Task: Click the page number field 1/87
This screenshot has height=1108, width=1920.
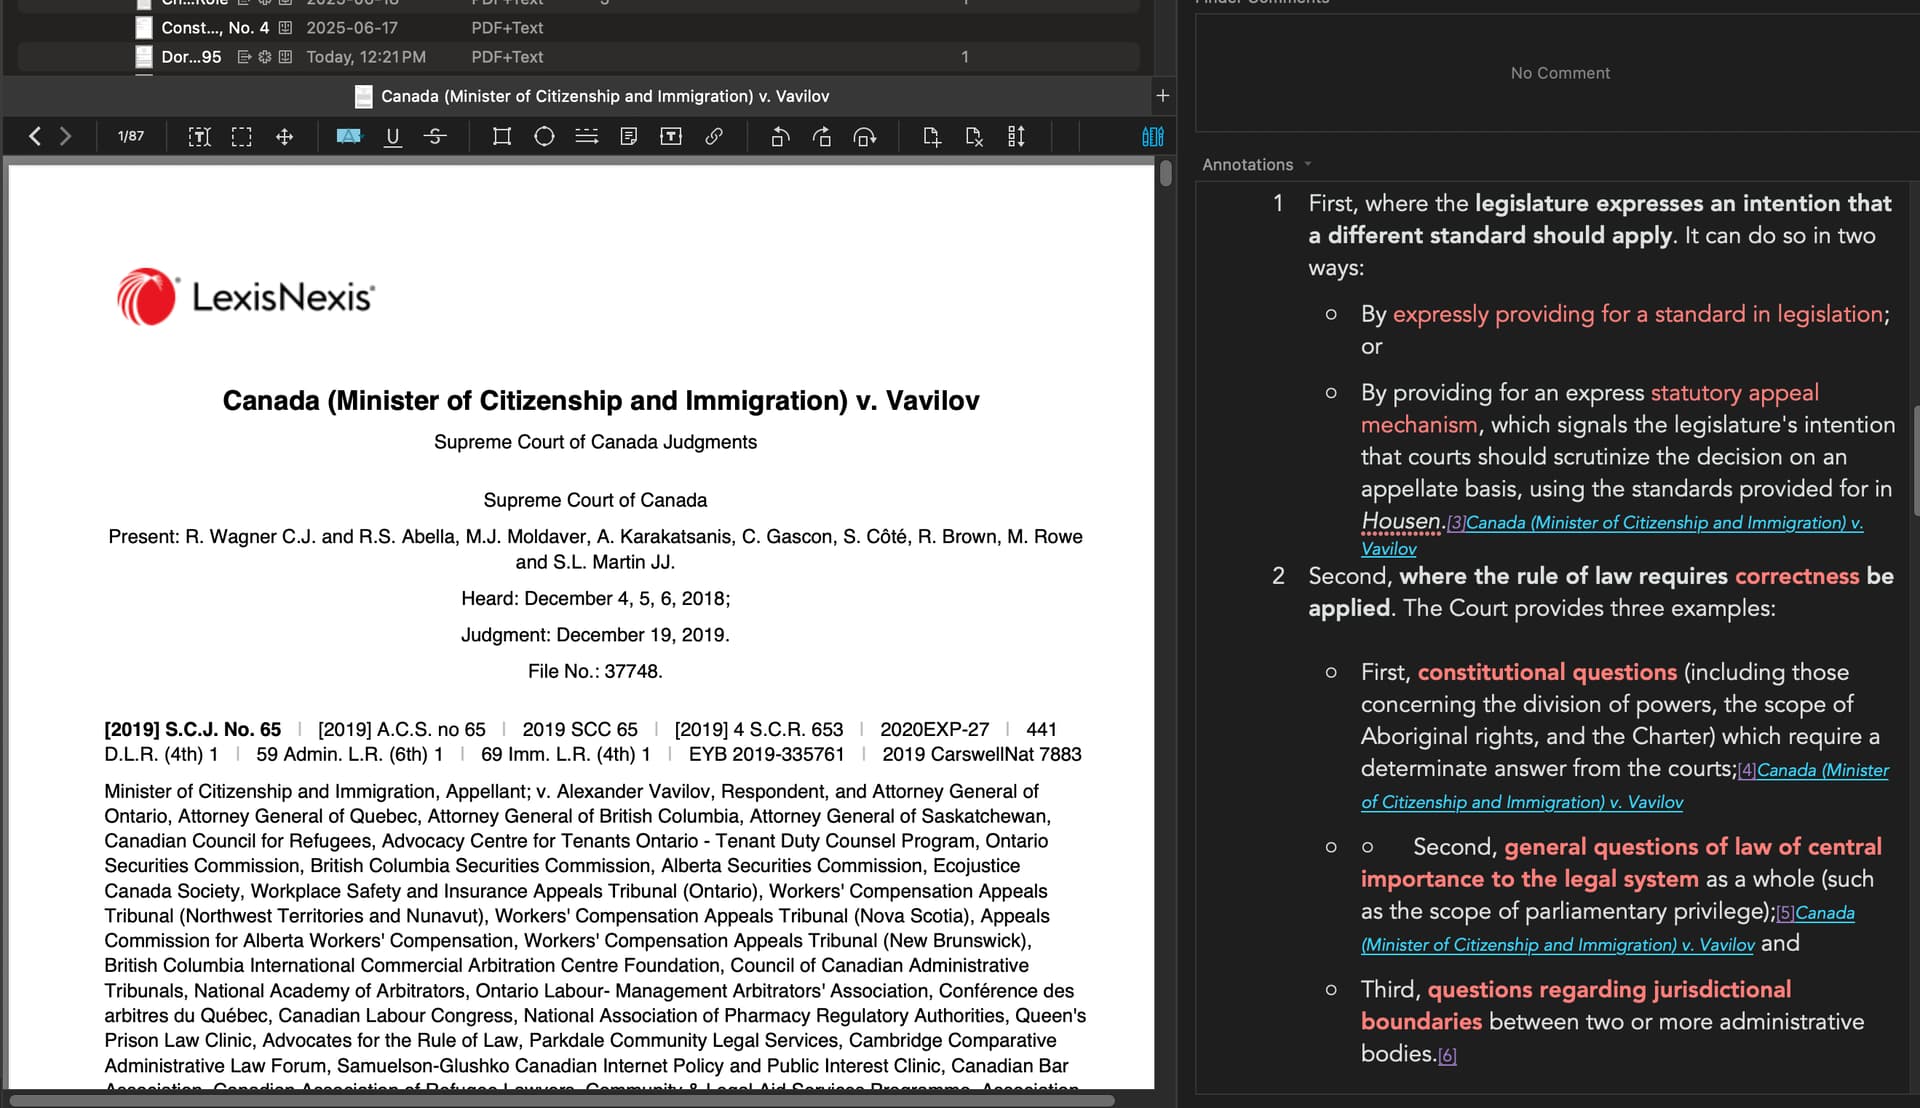Action: point(131,137)
